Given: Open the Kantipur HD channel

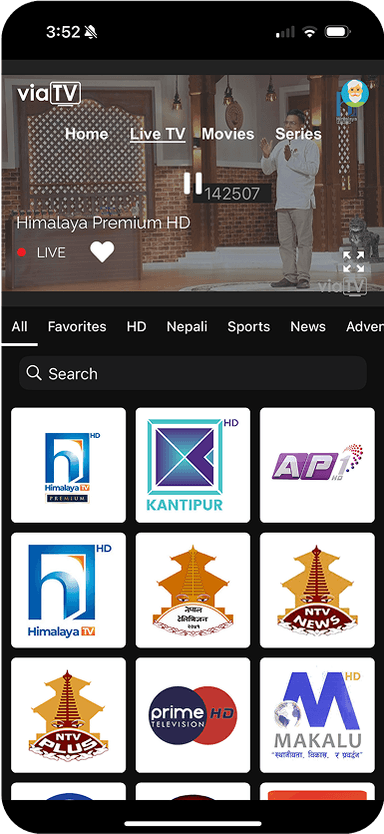Looking at the screenshot, I should 193,465.
